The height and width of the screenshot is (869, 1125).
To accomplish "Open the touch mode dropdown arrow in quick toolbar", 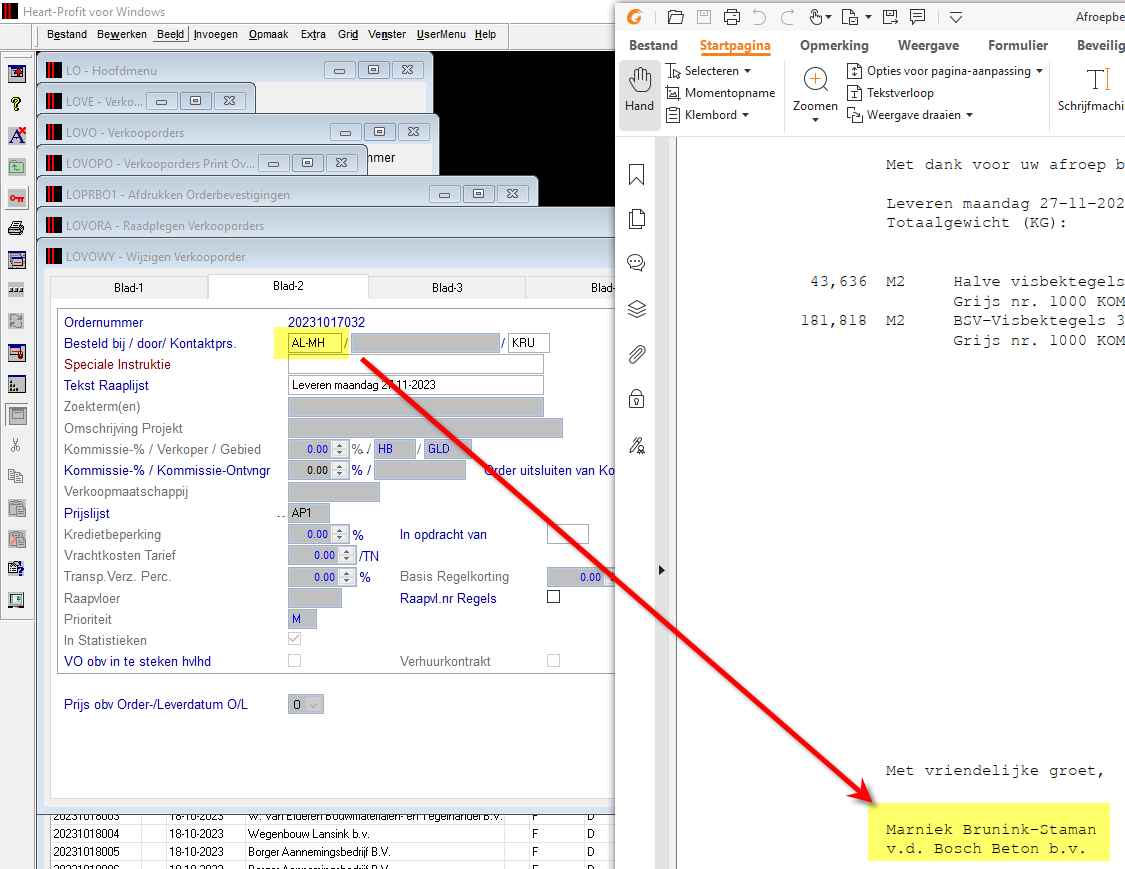I will point(829,17).
